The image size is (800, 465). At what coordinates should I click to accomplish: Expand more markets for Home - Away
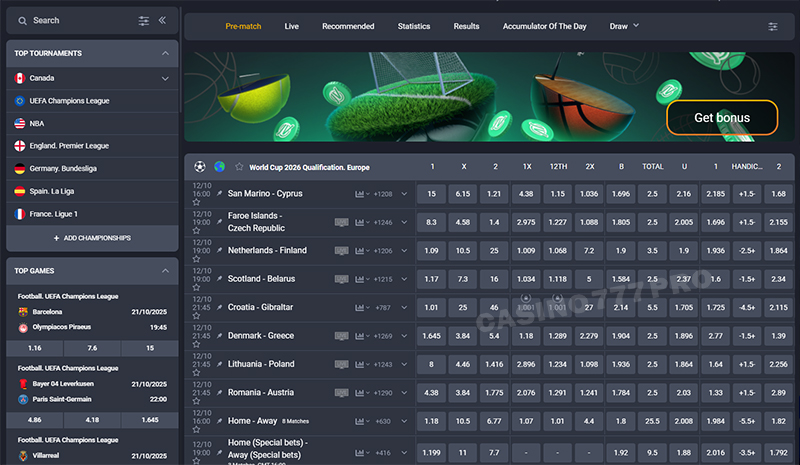point(404,422)
